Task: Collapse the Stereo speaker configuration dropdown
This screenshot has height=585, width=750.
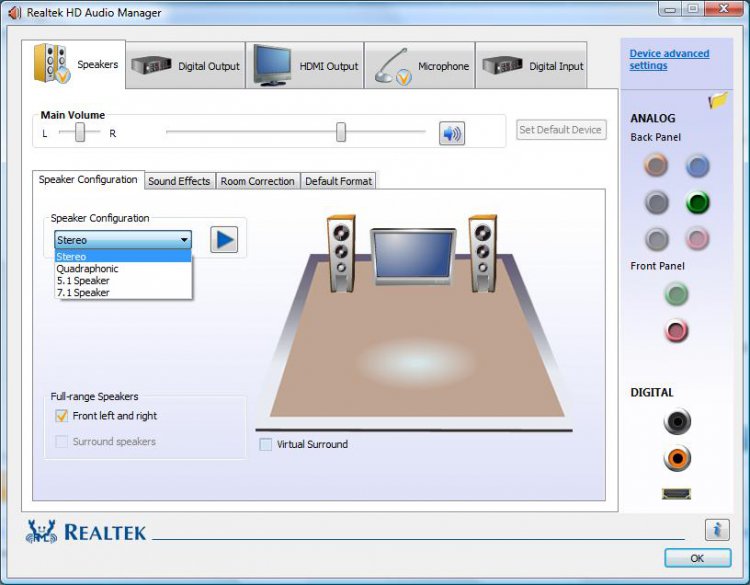Action: [123, 240]
